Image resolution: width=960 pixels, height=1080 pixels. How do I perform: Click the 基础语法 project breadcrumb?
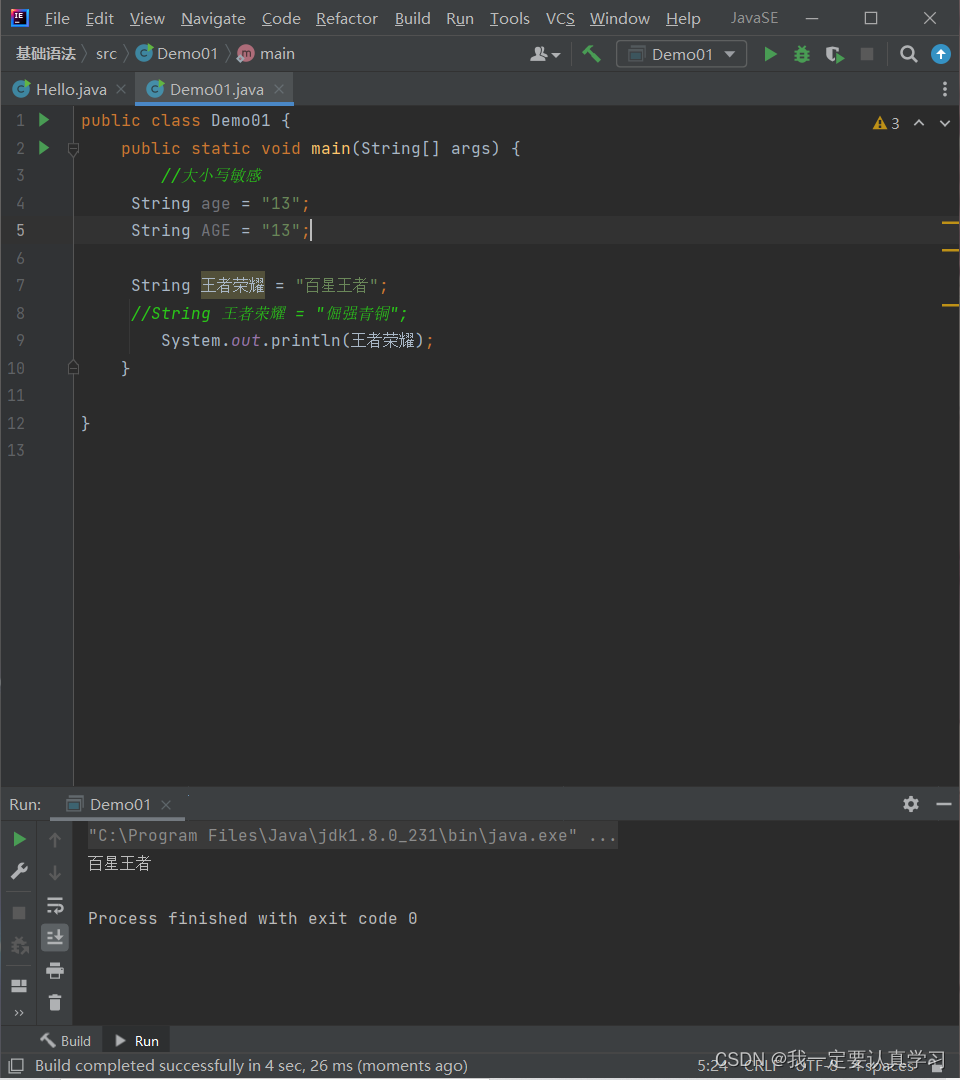pyautogui.click(x=45, y=54)
